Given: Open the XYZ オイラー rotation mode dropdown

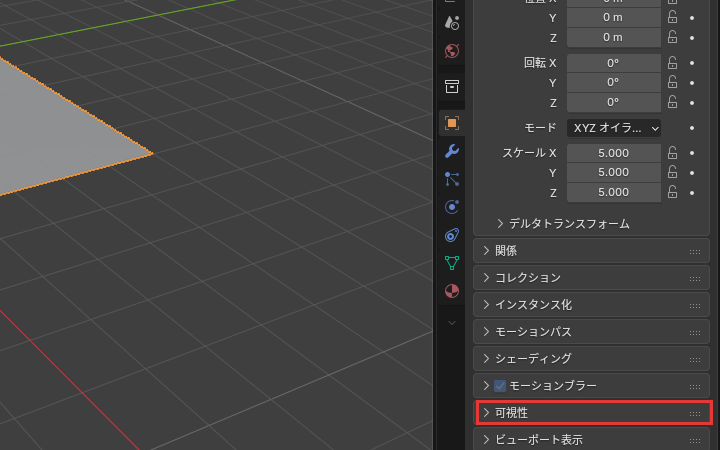Looking at the screenshot, I should point(614,128).
